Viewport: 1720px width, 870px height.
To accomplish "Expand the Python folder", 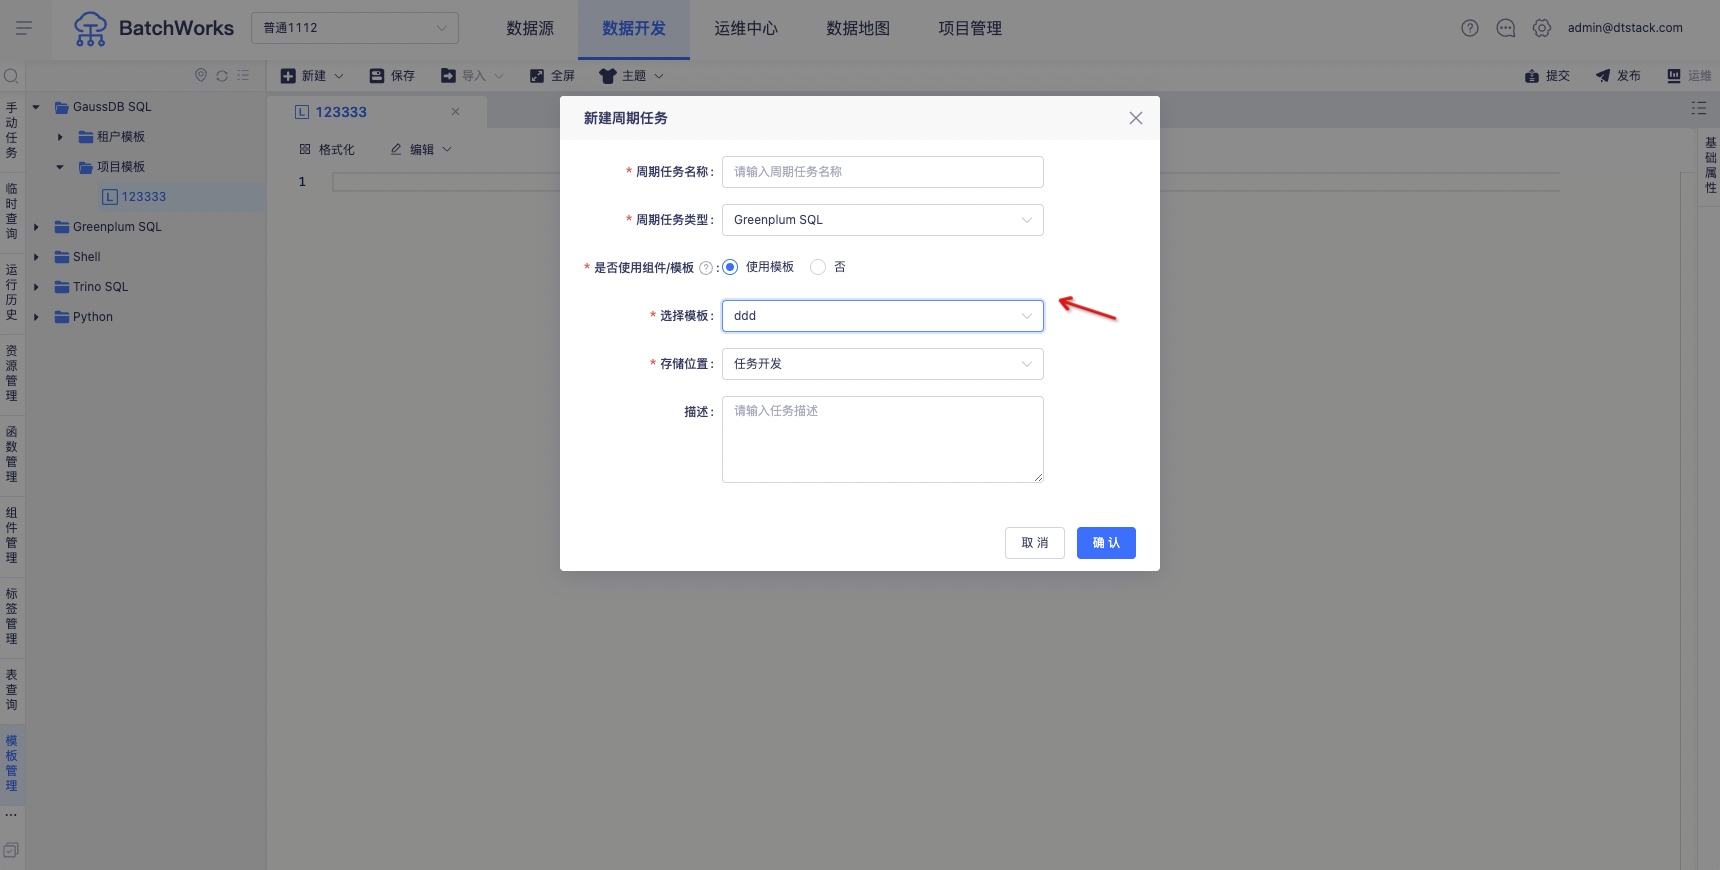I will point(36,317).
